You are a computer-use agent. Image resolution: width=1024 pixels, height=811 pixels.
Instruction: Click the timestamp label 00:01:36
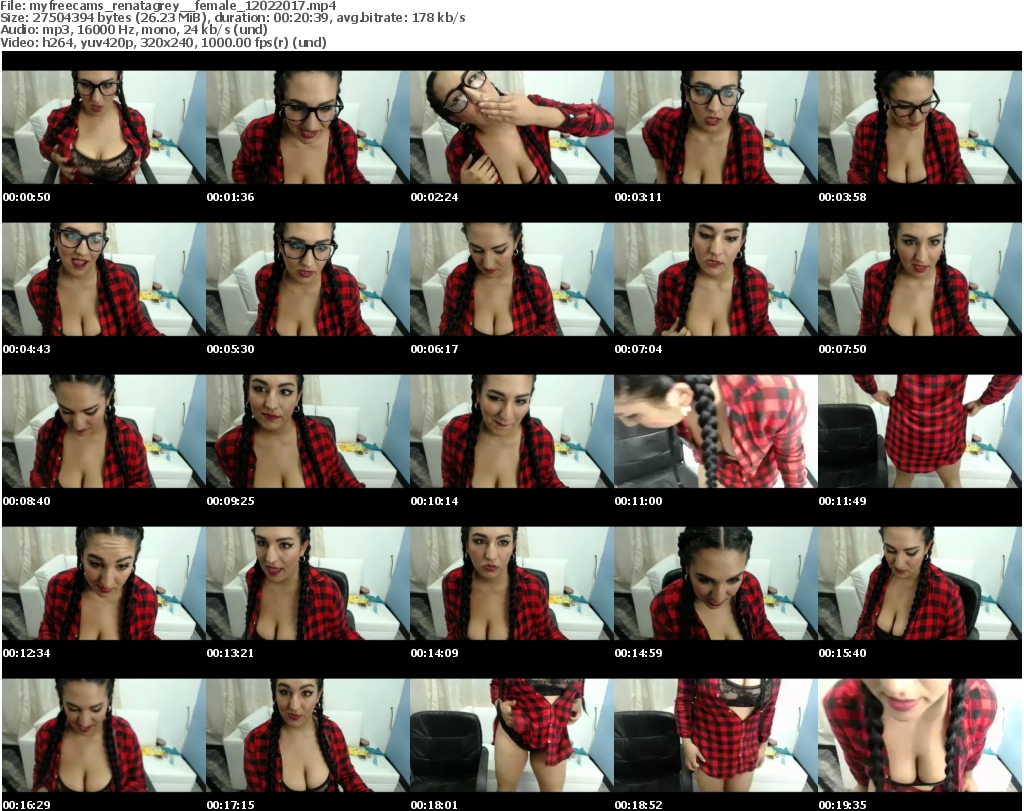point(231,197)
